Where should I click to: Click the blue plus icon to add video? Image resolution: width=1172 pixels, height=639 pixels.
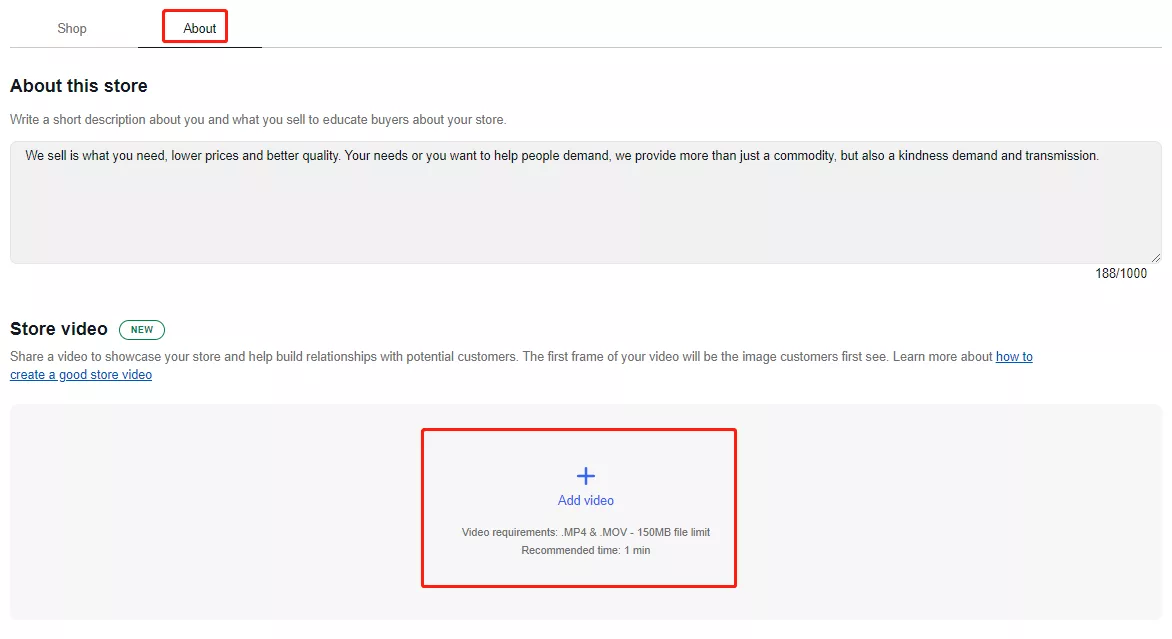[586, 476]
